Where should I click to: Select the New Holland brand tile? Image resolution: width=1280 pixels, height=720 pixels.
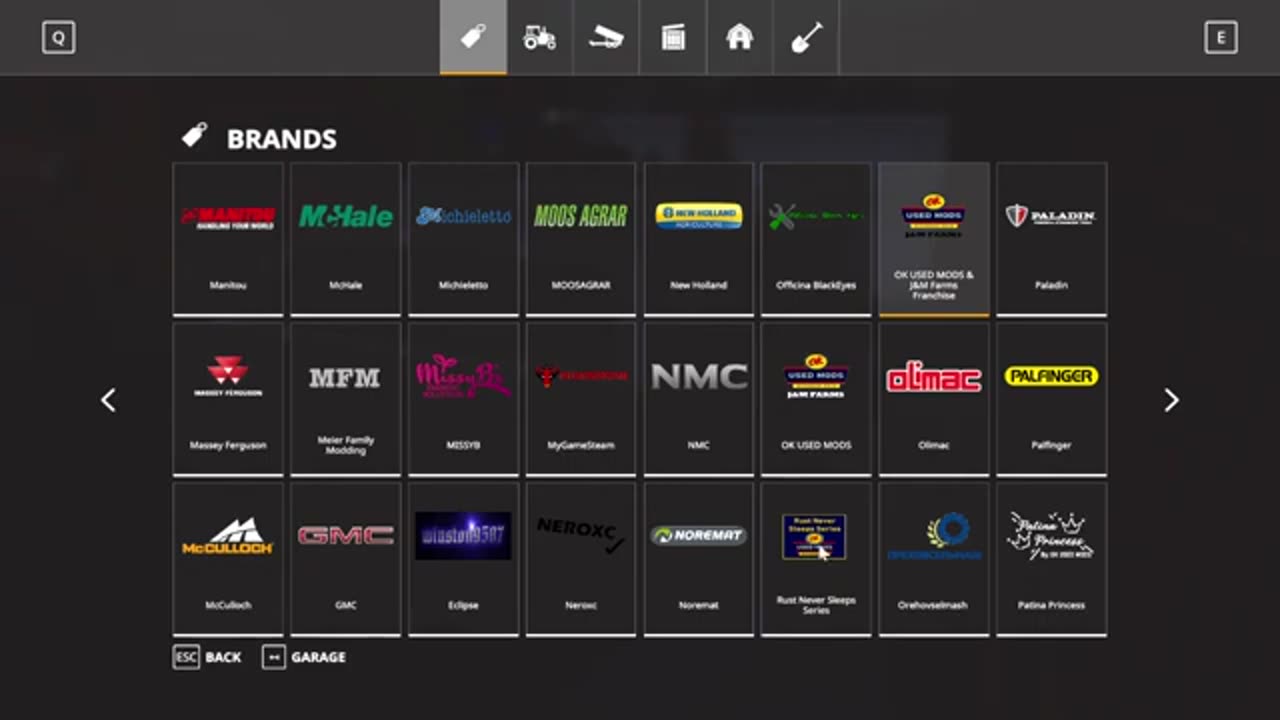(x=699, y=239)
